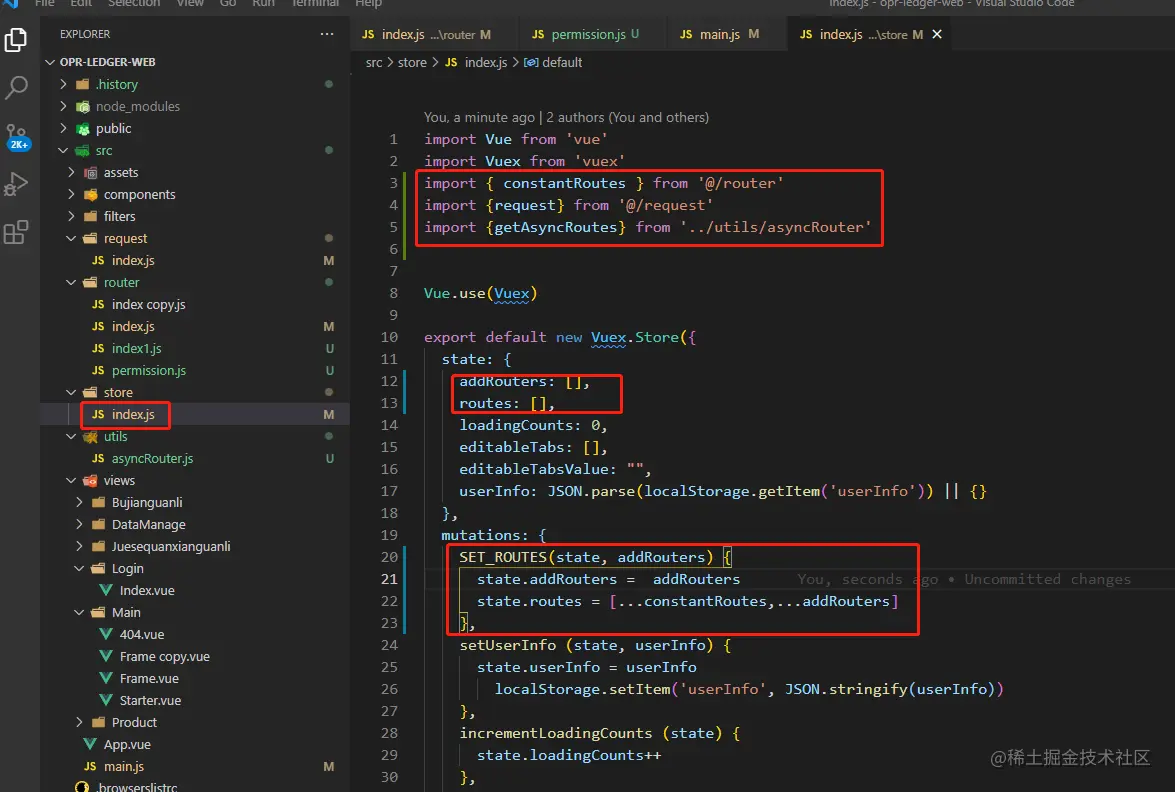Screen dimensions: 1175x792
Task: Open the Run menu
Action: point(263,3)
